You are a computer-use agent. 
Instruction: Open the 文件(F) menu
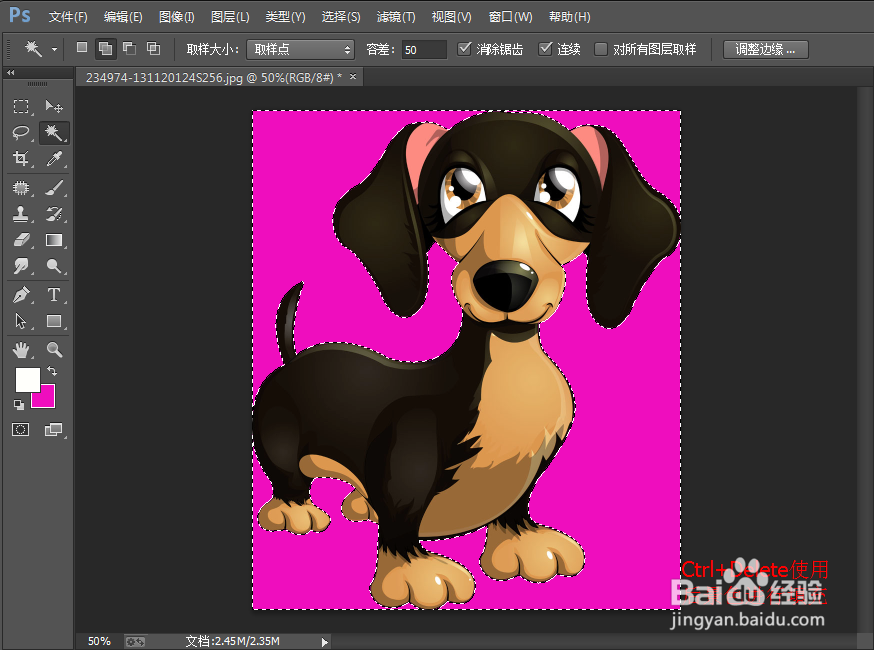point(68,17)
